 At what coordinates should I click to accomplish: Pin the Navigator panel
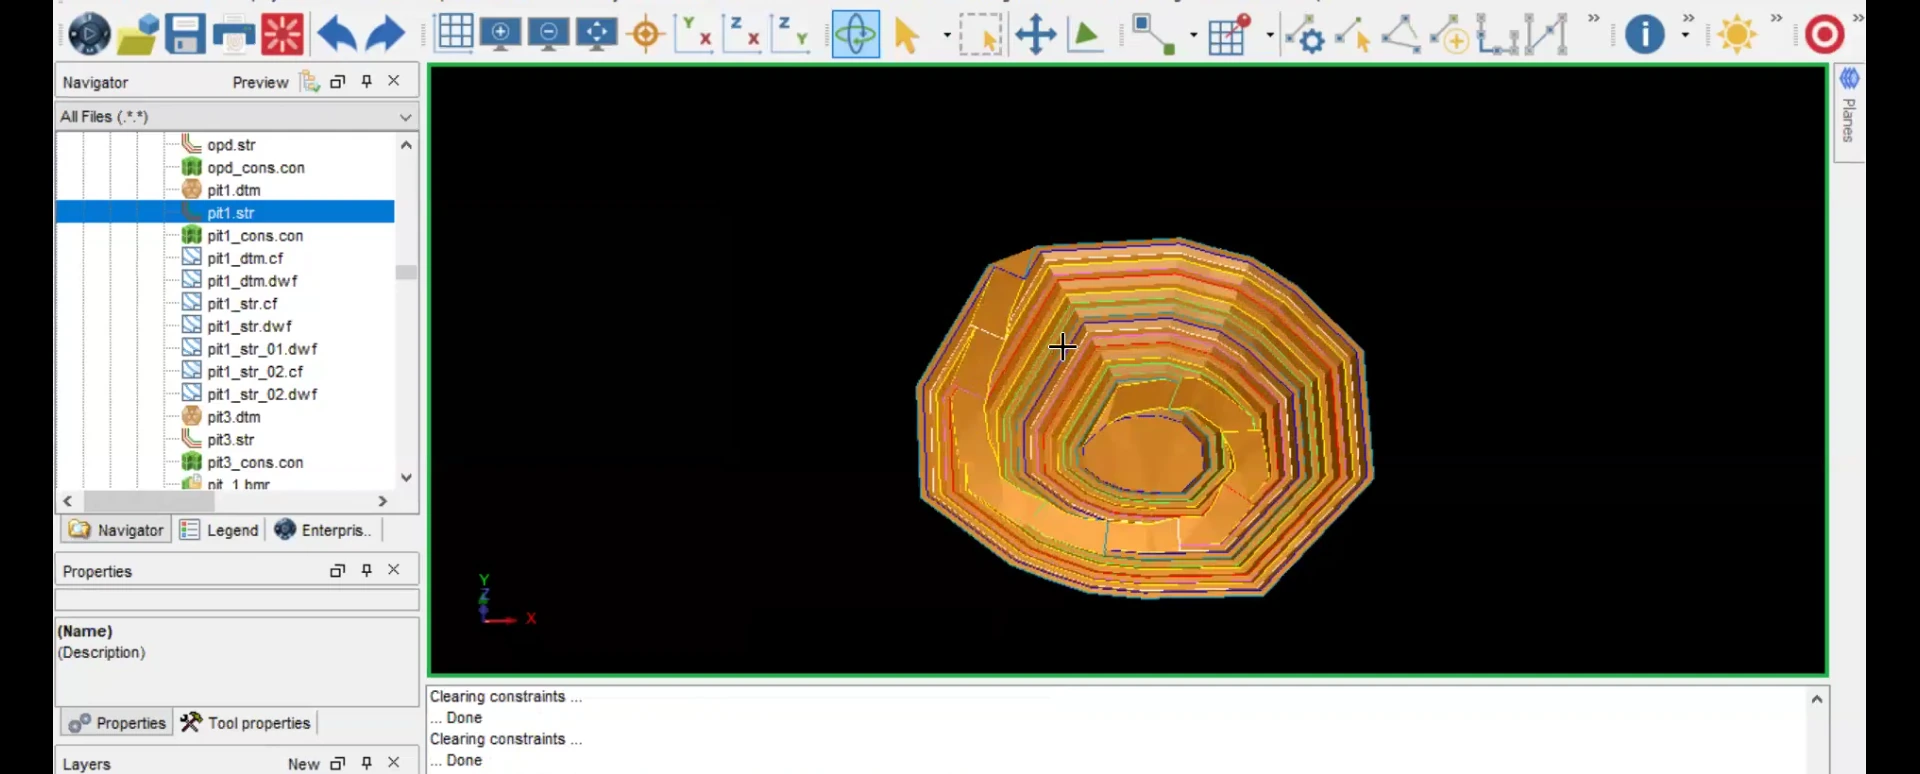(x=367, y=81)
